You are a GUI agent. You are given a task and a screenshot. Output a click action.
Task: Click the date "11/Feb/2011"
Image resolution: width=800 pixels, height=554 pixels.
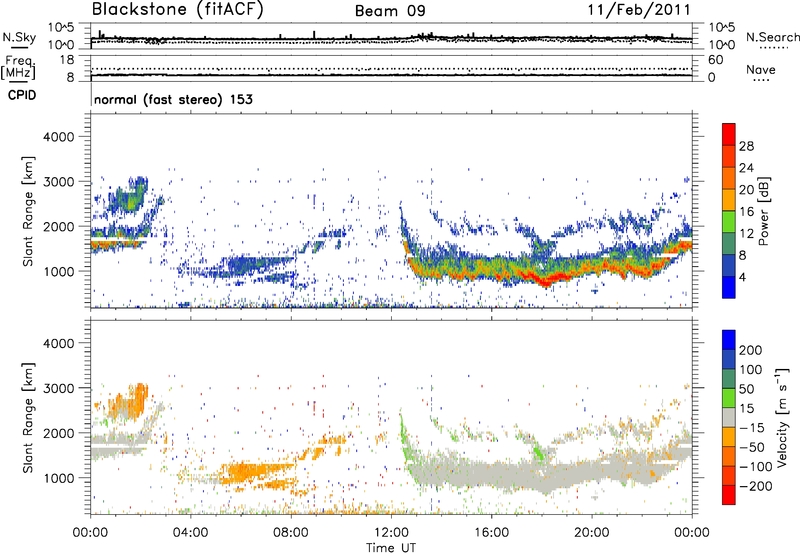(x=639, y=10)
